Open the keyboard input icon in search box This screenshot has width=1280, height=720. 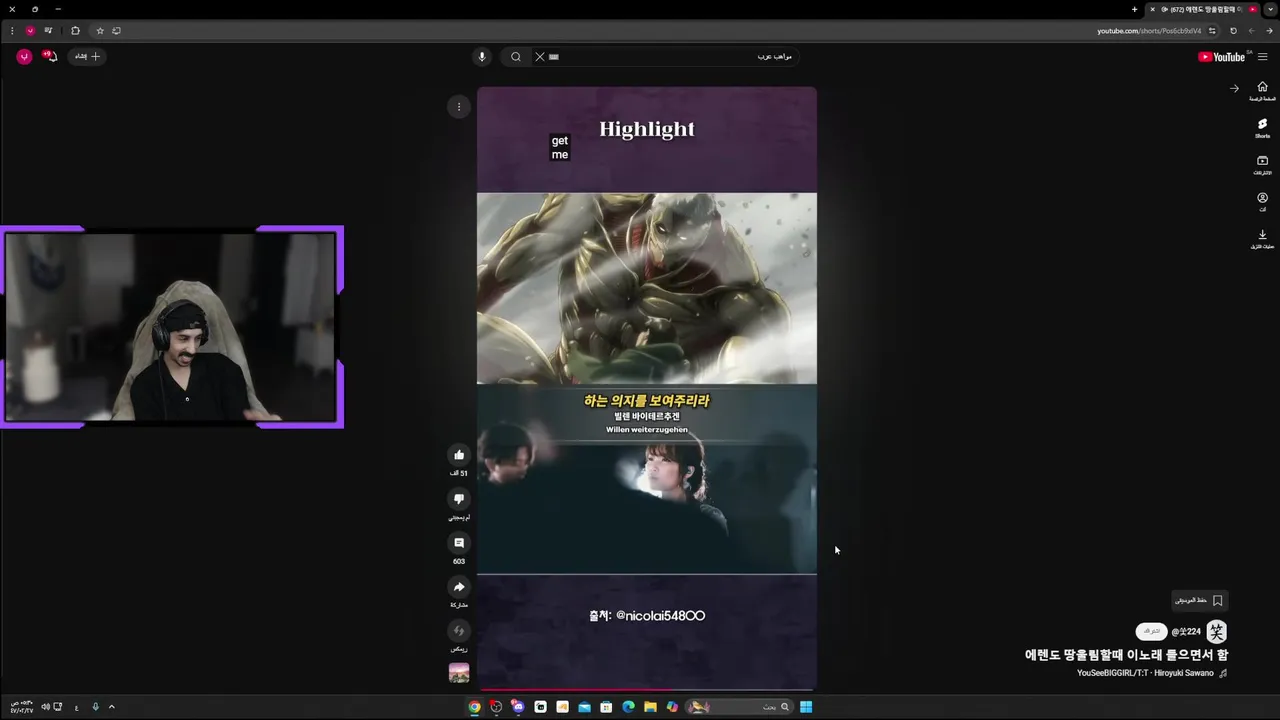[554, 57]
